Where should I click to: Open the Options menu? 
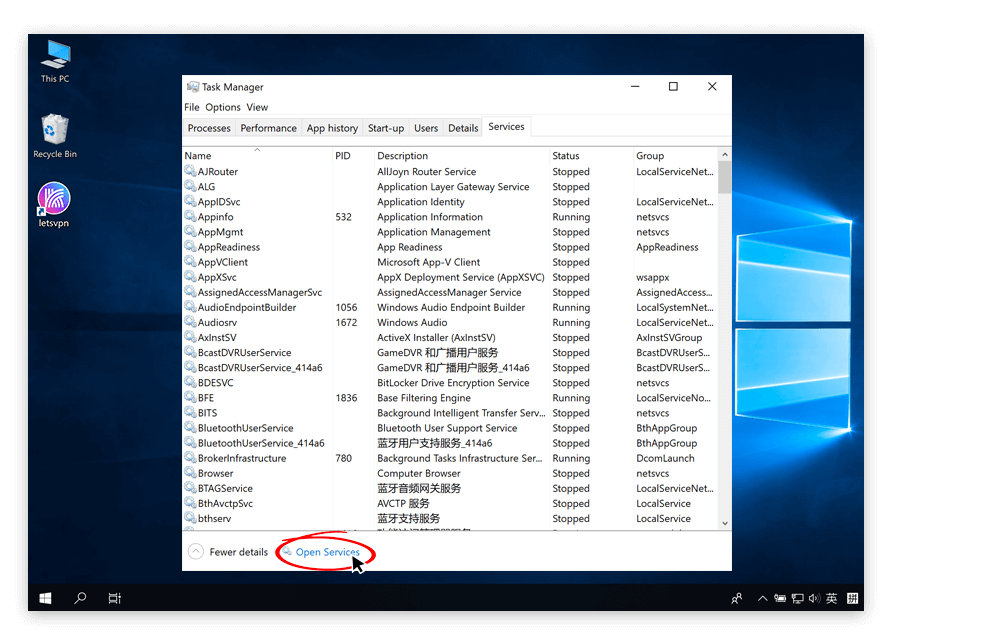[x=223, y=107]
